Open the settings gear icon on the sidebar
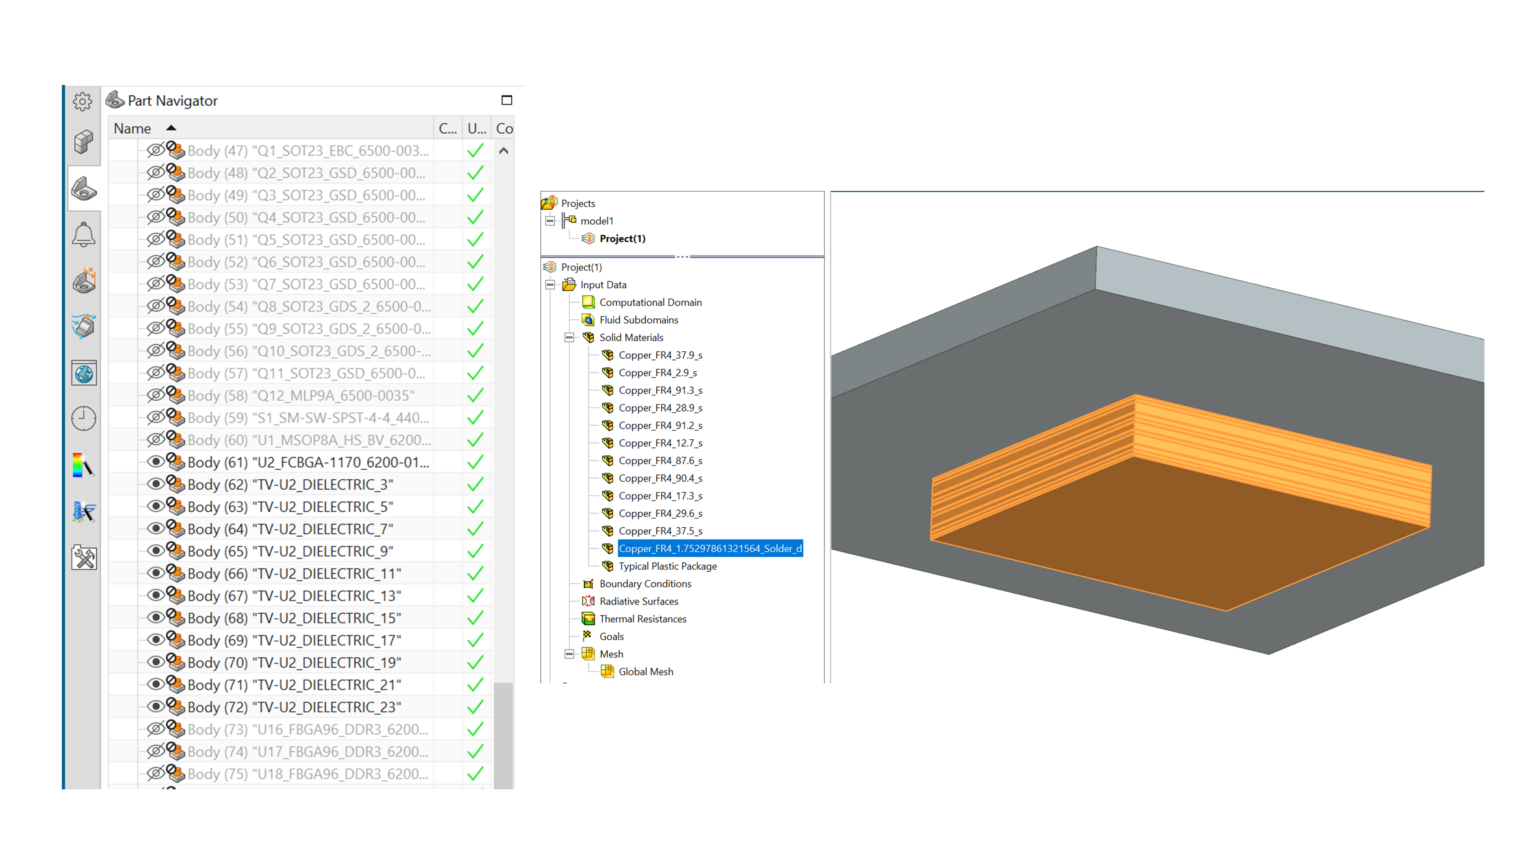 84,100
